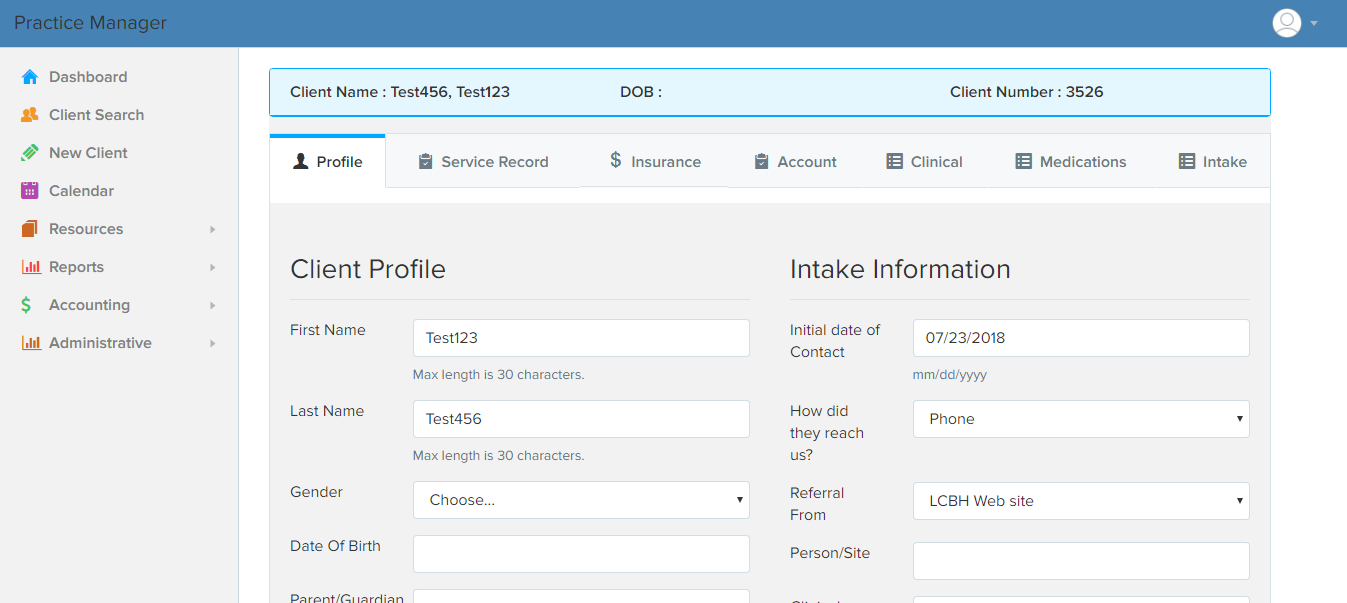This screenshot has width=1347, height=603.
Task: Open the How did they reach us dropdown
Action: (1081, 419)
